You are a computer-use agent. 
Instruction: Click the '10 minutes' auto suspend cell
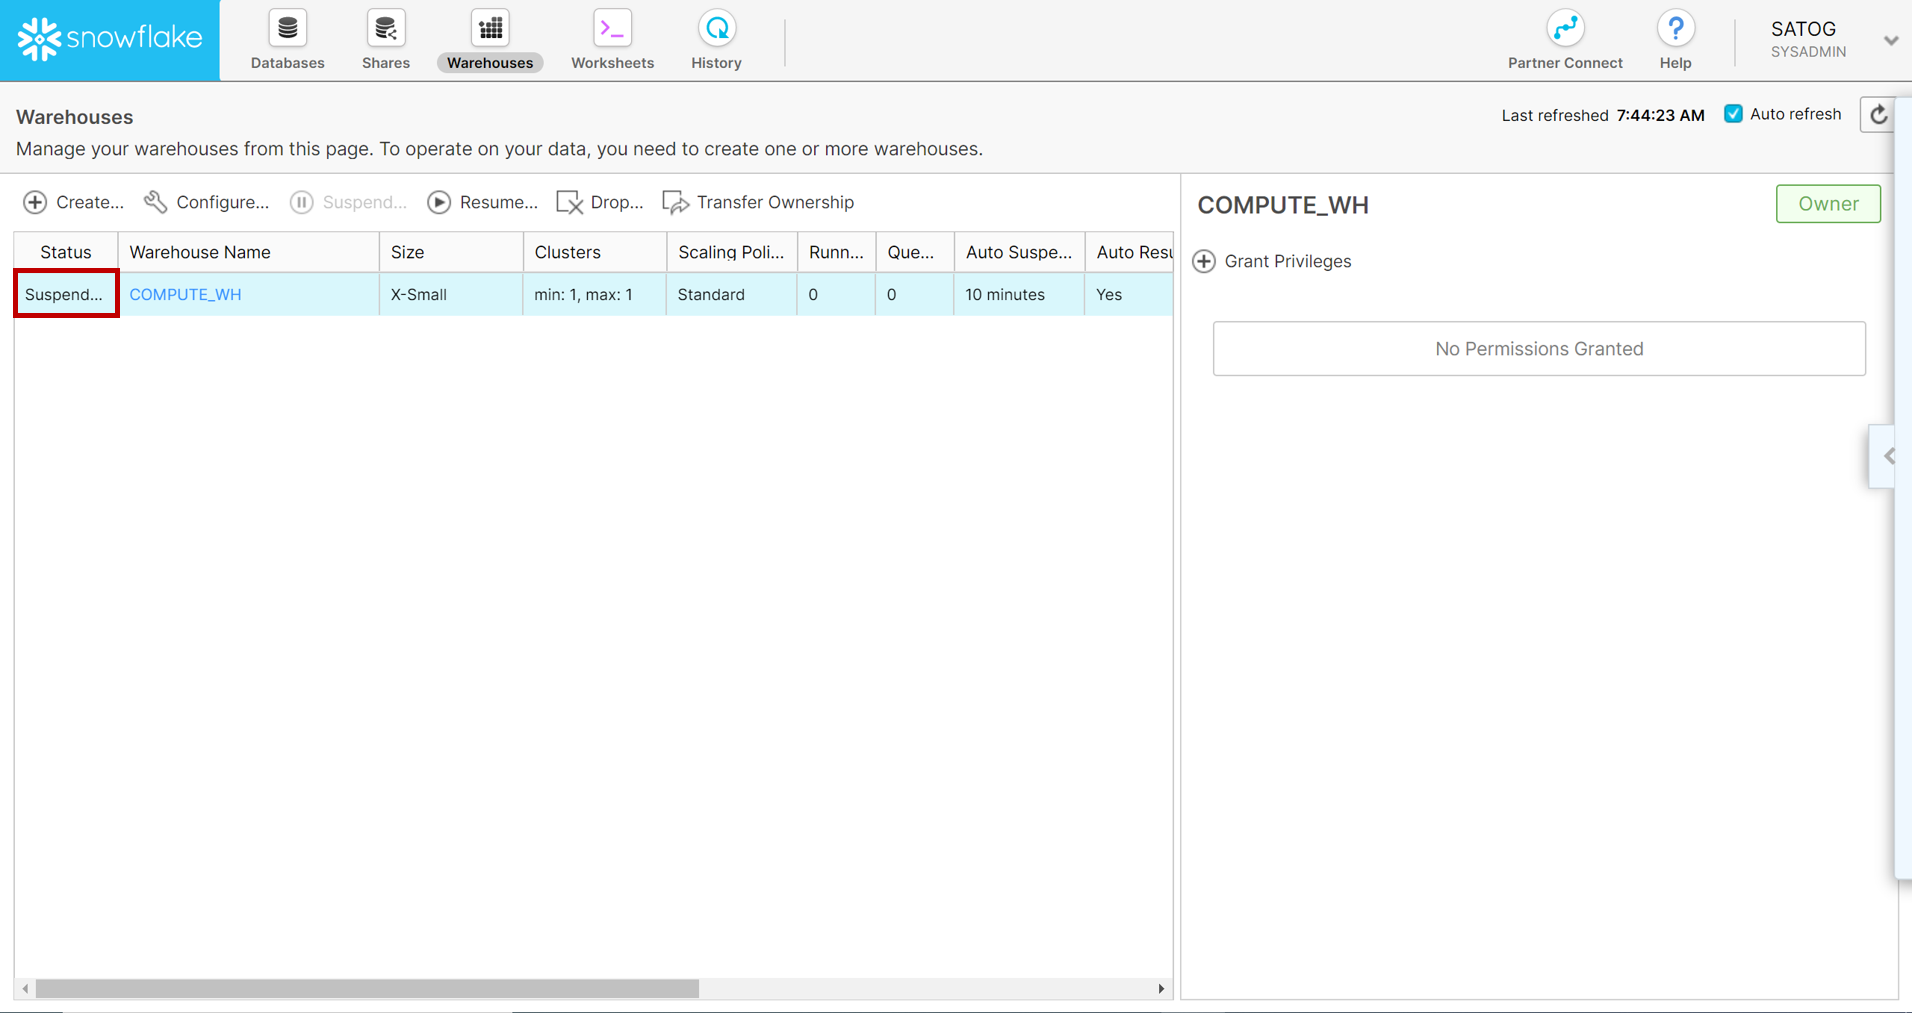1020,294
